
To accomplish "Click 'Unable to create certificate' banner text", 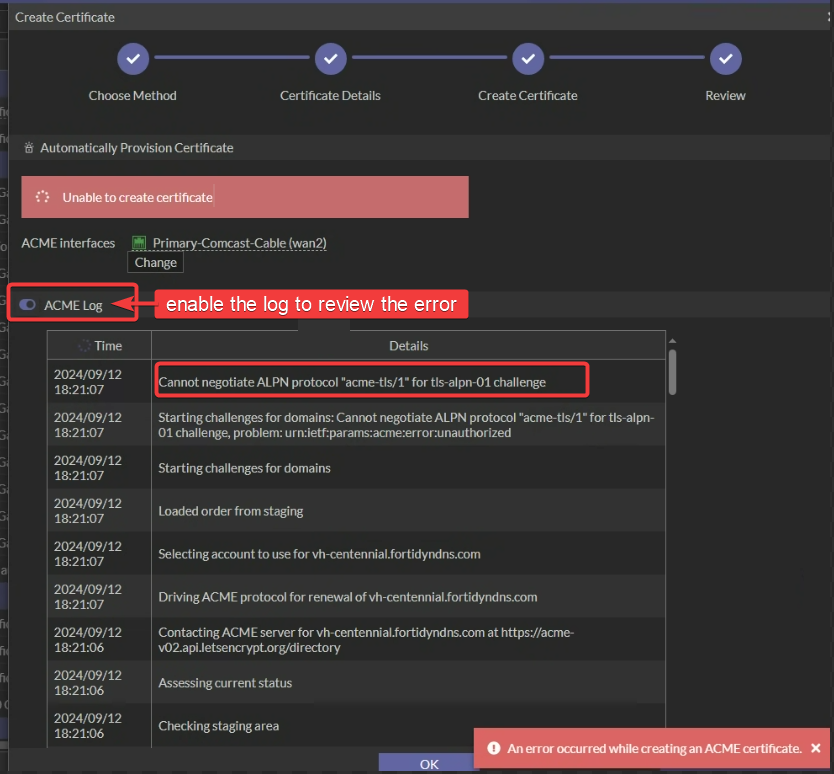I will (137, 197).
